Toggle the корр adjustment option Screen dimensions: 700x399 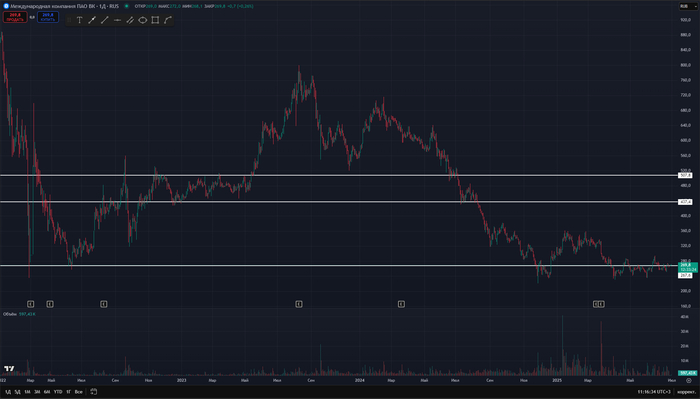point(687,392)
